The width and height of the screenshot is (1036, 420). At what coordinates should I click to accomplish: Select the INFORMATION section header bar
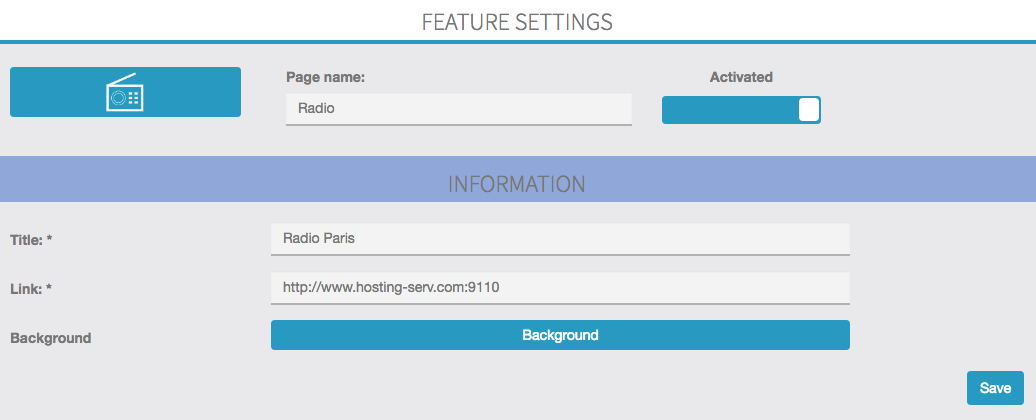pyautogui.click(x=517, y=184)
